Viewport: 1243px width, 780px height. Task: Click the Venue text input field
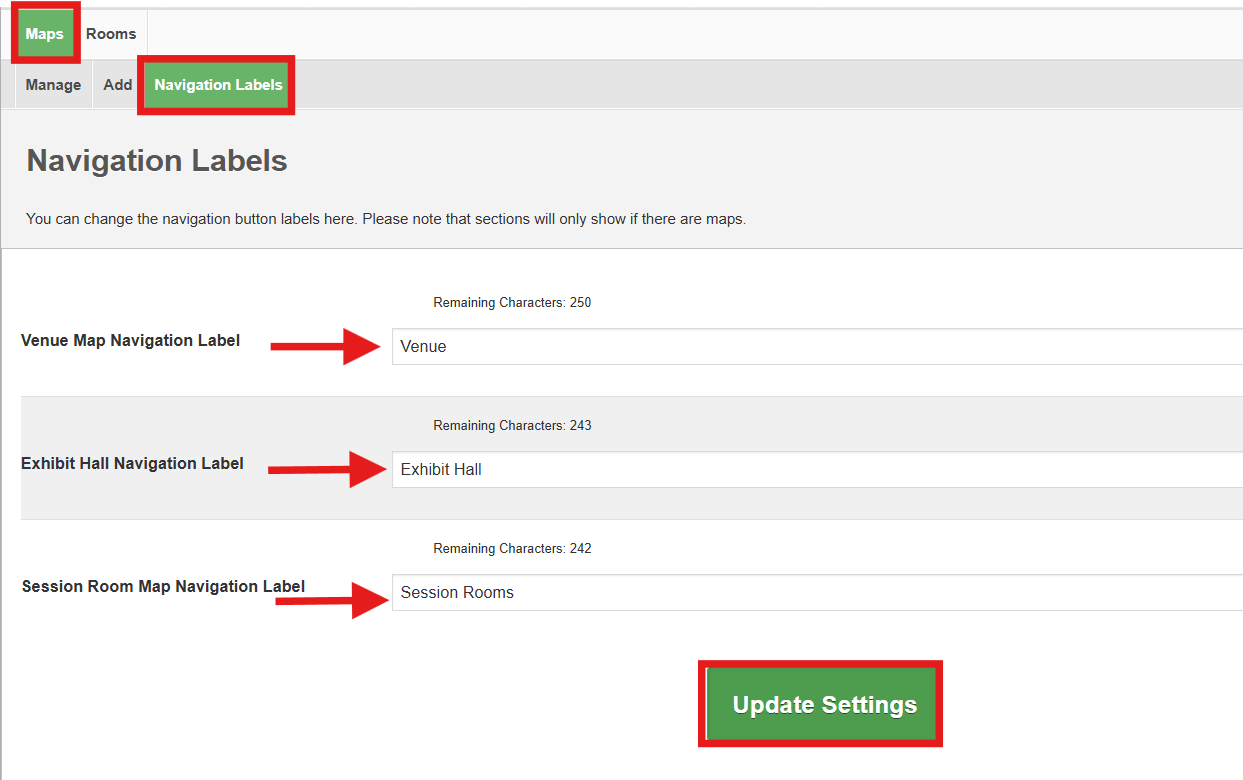815,347
